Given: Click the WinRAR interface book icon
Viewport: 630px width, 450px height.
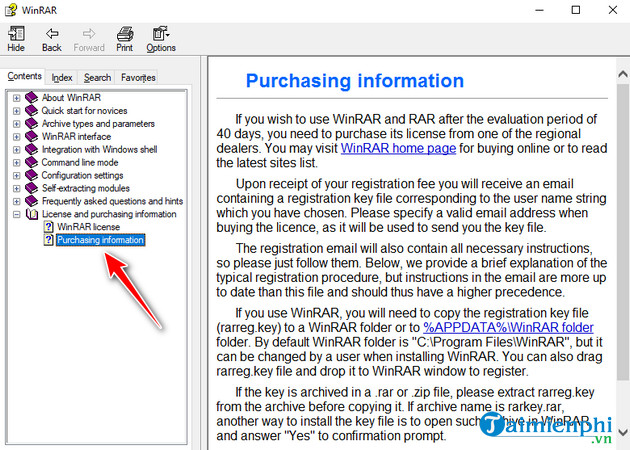Looking at the screenshot, I should (x=31, y=137).
